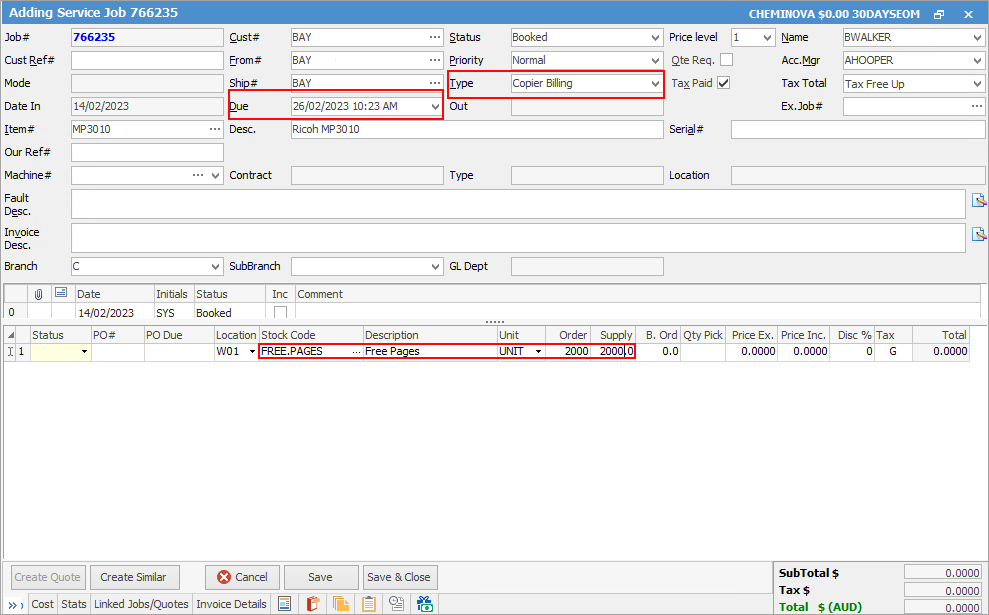Image resolution: width=989 pixels, height=615 pixels.
Task: Click the red clipboard icon in bottom bar
Action: click(x=313, y=604)
